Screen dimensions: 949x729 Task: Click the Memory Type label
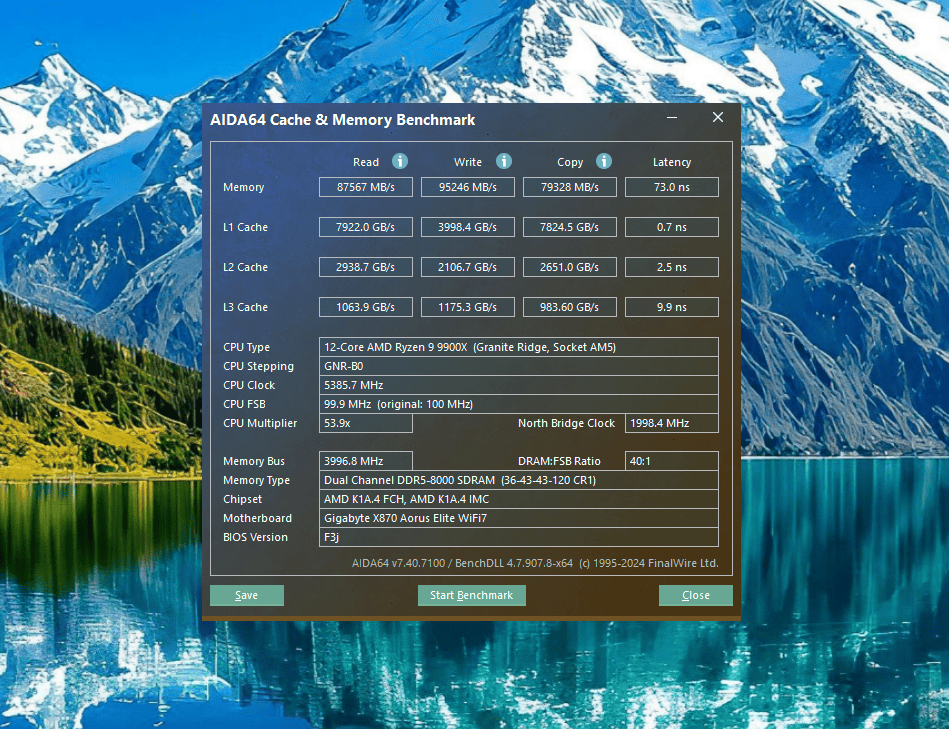click(257, 480)
